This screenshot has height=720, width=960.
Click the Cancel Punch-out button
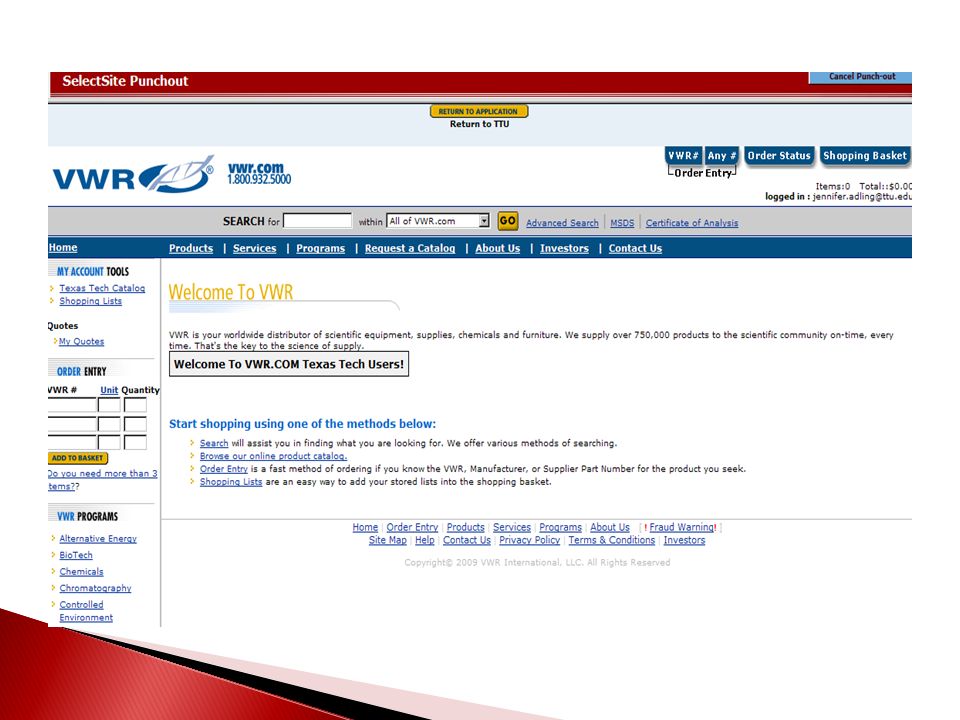pyautogui.click(x=861, y=77)
